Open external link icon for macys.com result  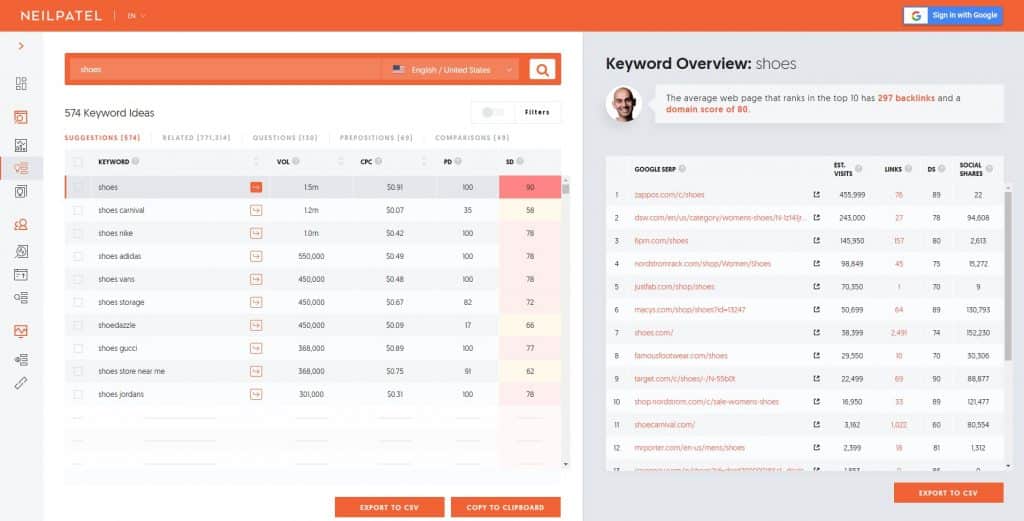pyautogui.click(x=817, y=310)
